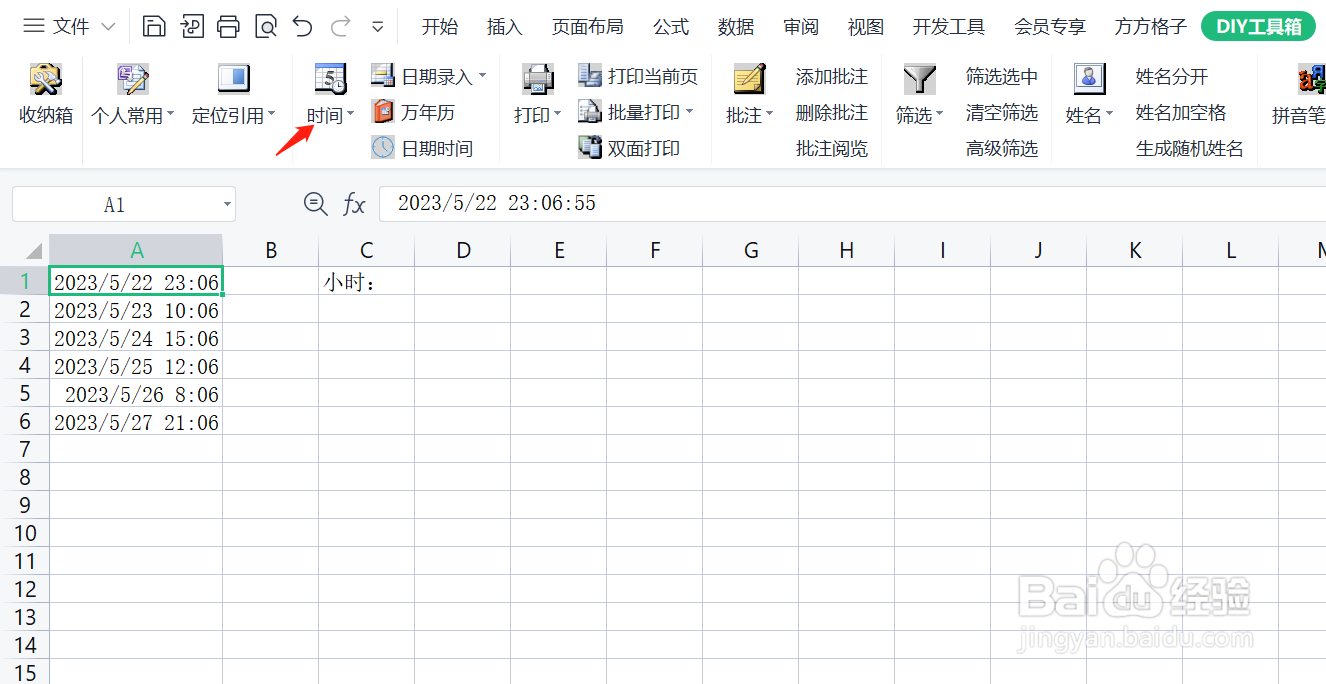
Task: Switch to the 页面布局 tab
Action: coord(588,27)
